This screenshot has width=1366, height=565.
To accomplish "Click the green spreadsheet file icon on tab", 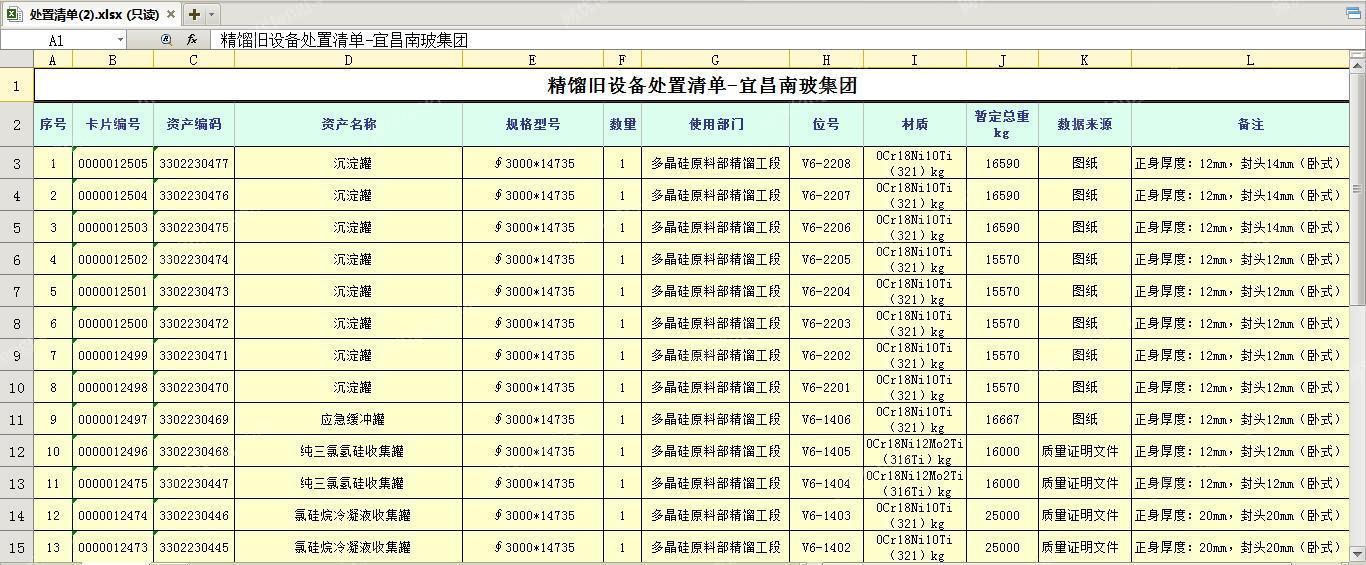I will (14, 14).
